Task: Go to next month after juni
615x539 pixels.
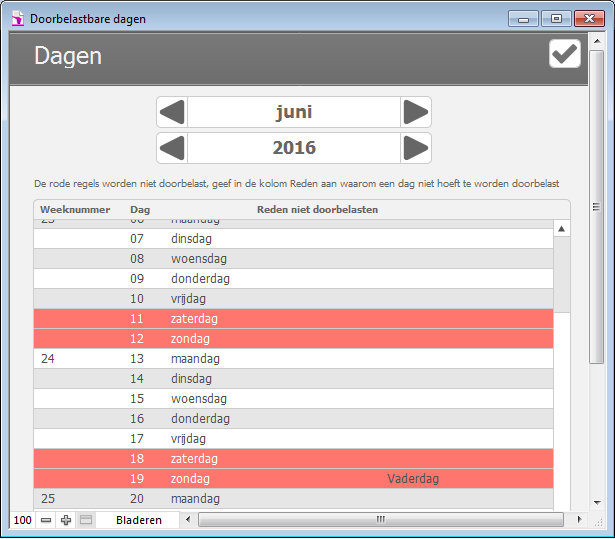Action: (x=416, y=112)
